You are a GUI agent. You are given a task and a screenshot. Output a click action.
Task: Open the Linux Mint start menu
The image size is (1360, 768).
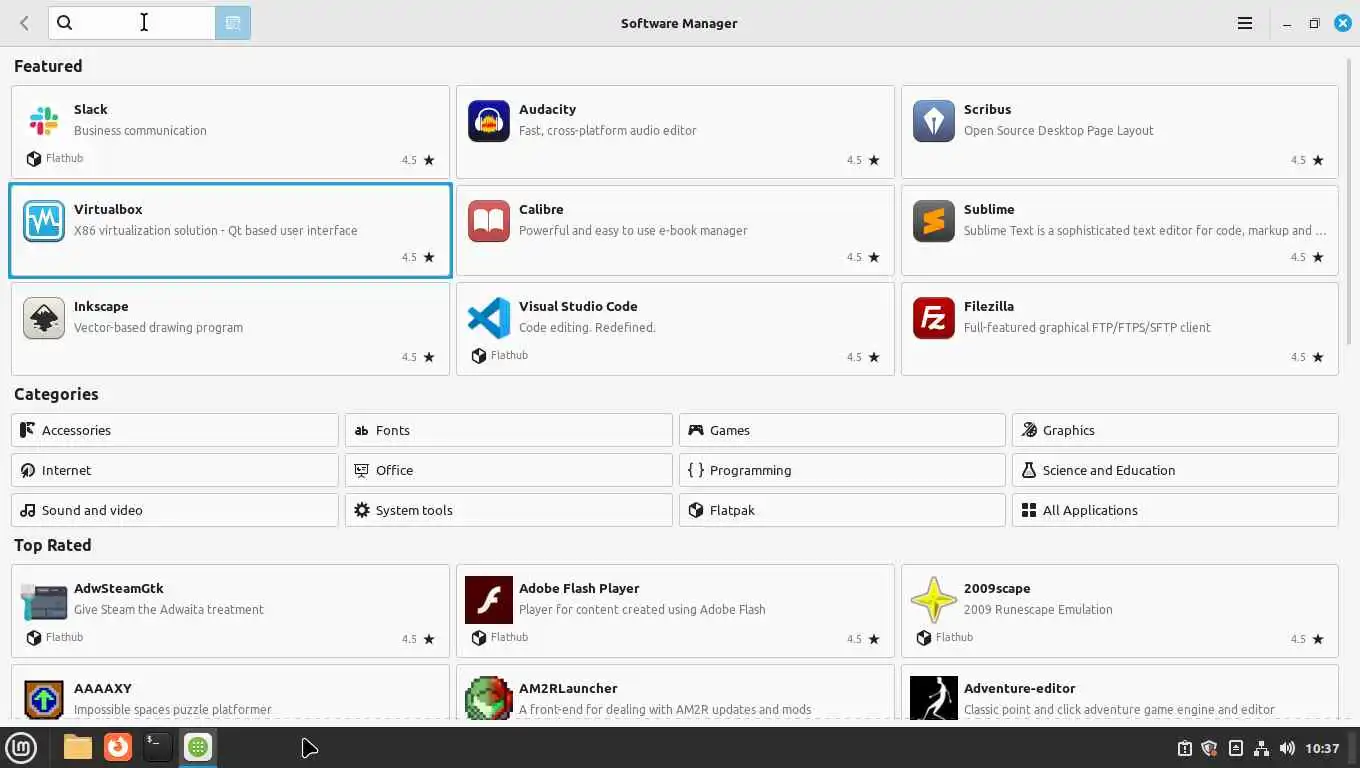[x=21, y=747]
